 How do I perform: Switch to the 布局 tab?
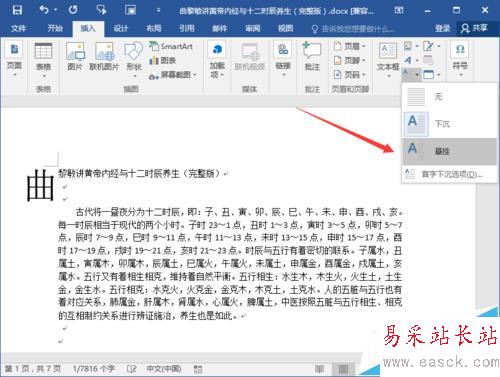point(154,28)
